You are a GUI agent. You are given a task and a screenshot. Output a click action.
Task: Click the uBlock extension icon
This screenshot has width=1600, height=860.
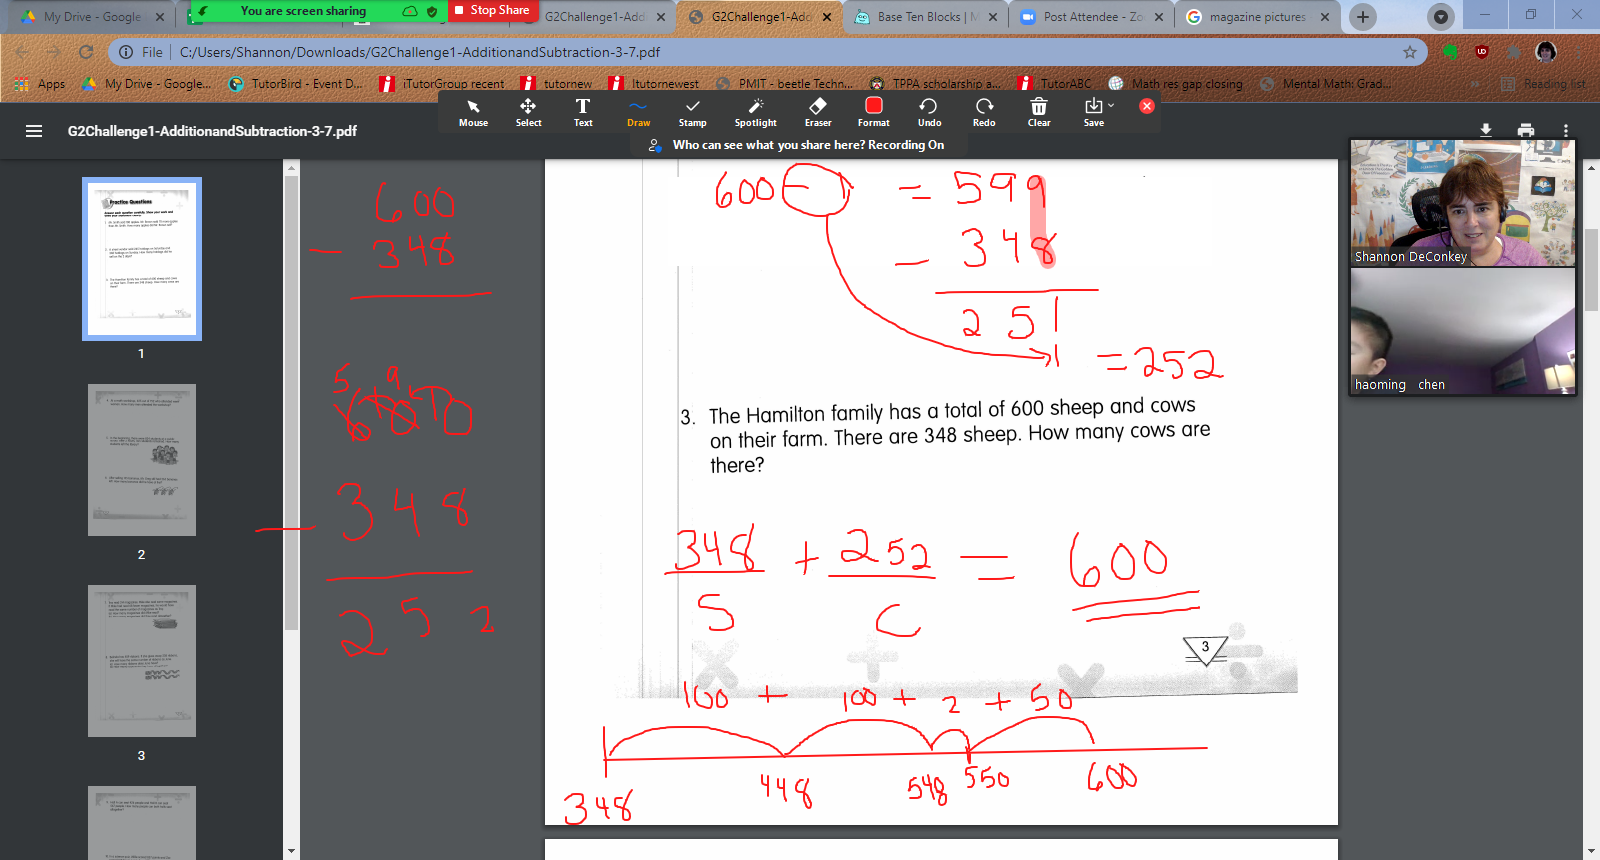coord(1482,52)
